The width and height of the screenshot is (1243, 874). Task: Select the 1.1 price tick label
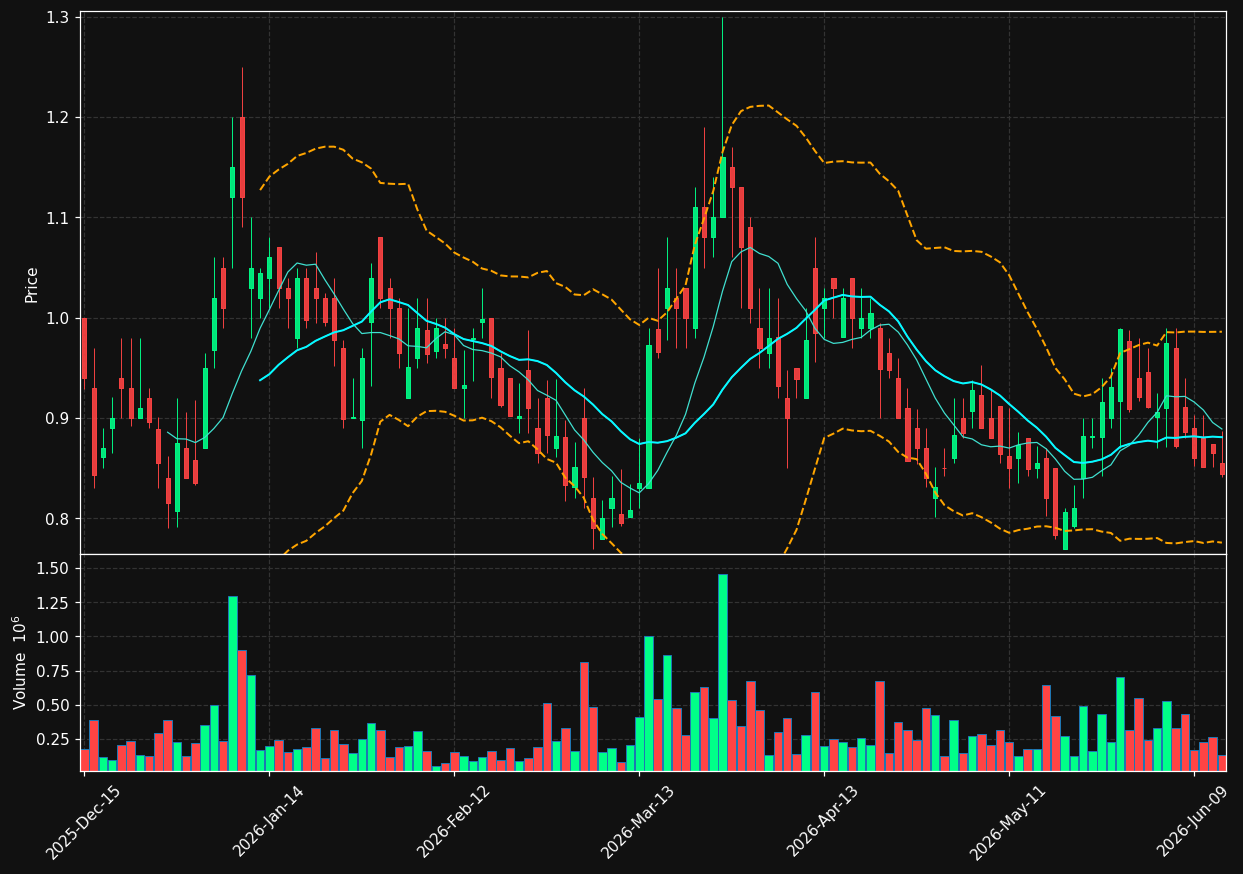[x=57, y=218]
